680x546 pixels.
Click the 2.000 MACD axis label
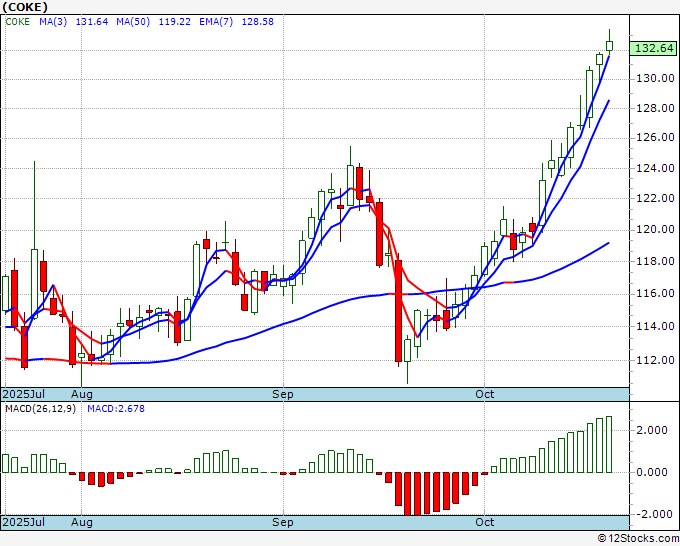651,430
